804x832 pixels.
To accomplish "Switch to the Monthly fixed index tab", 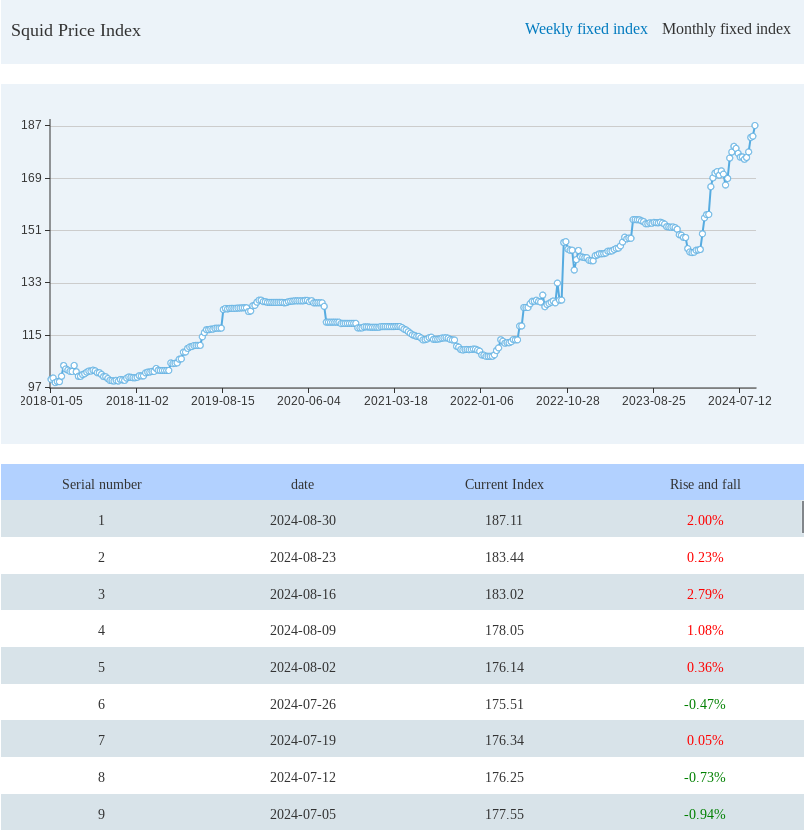I will (x=726, y=29).
